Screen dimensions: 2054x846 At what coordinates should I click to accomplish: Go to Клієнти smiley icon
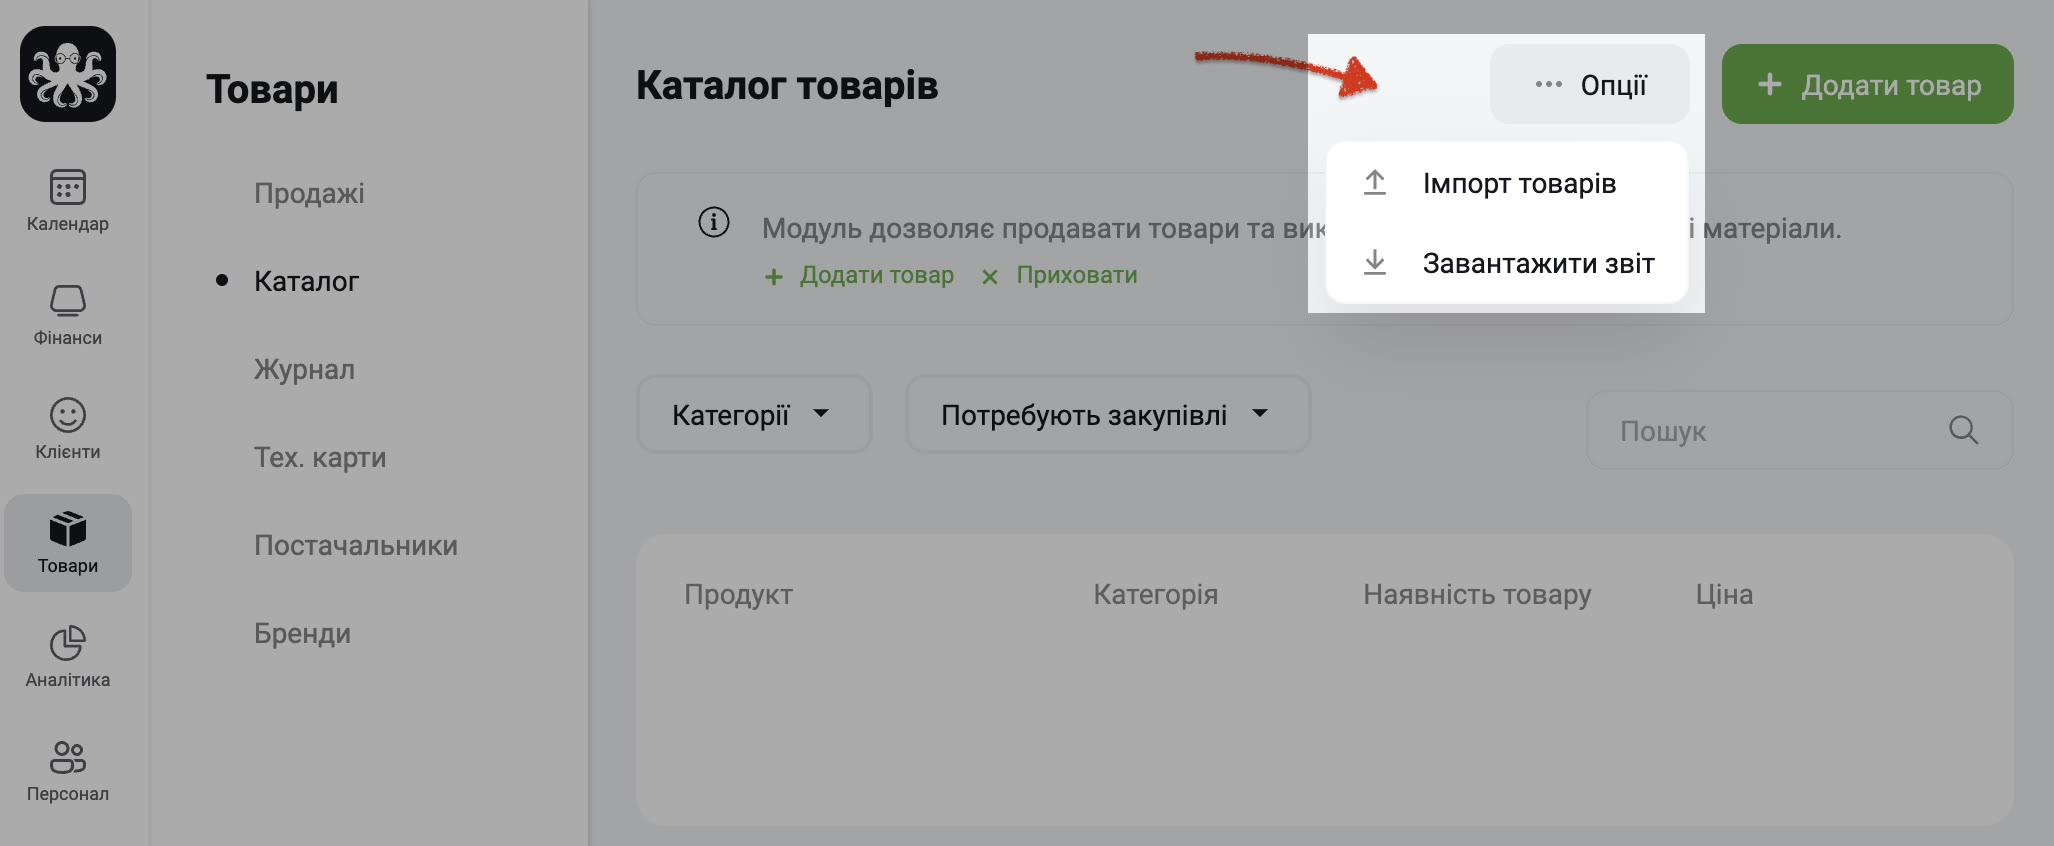pyautogui.click(x=68, y=415)
